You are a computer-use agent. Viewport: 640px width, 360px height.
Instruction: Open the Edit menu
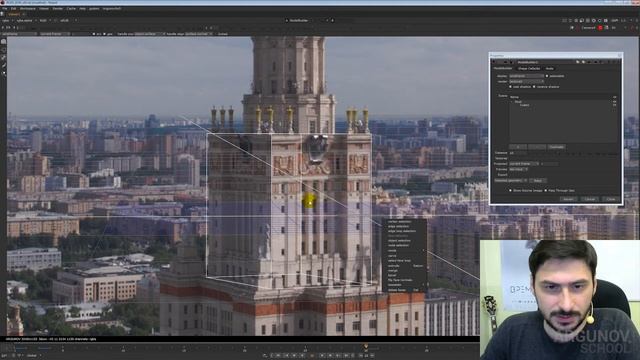pos(13,9)
